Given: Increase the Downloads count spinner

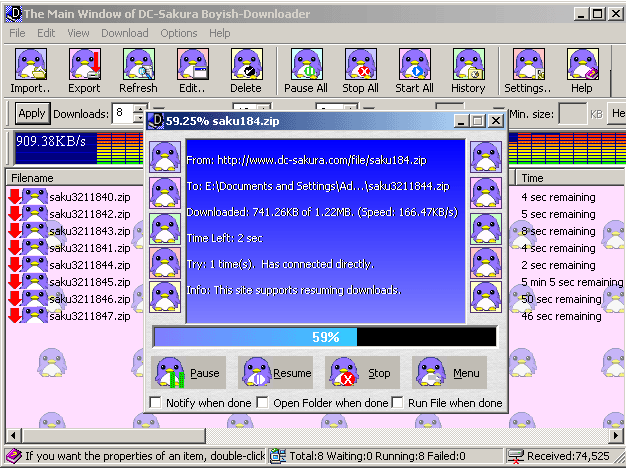Looking at the screenshot, I should [140, 109].
